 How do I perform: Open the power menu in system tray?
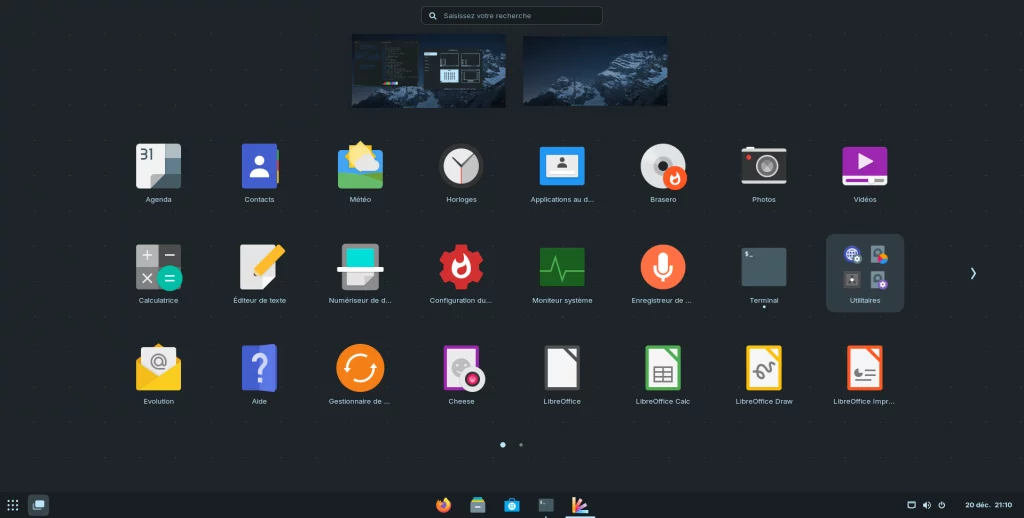coord(942,505)
